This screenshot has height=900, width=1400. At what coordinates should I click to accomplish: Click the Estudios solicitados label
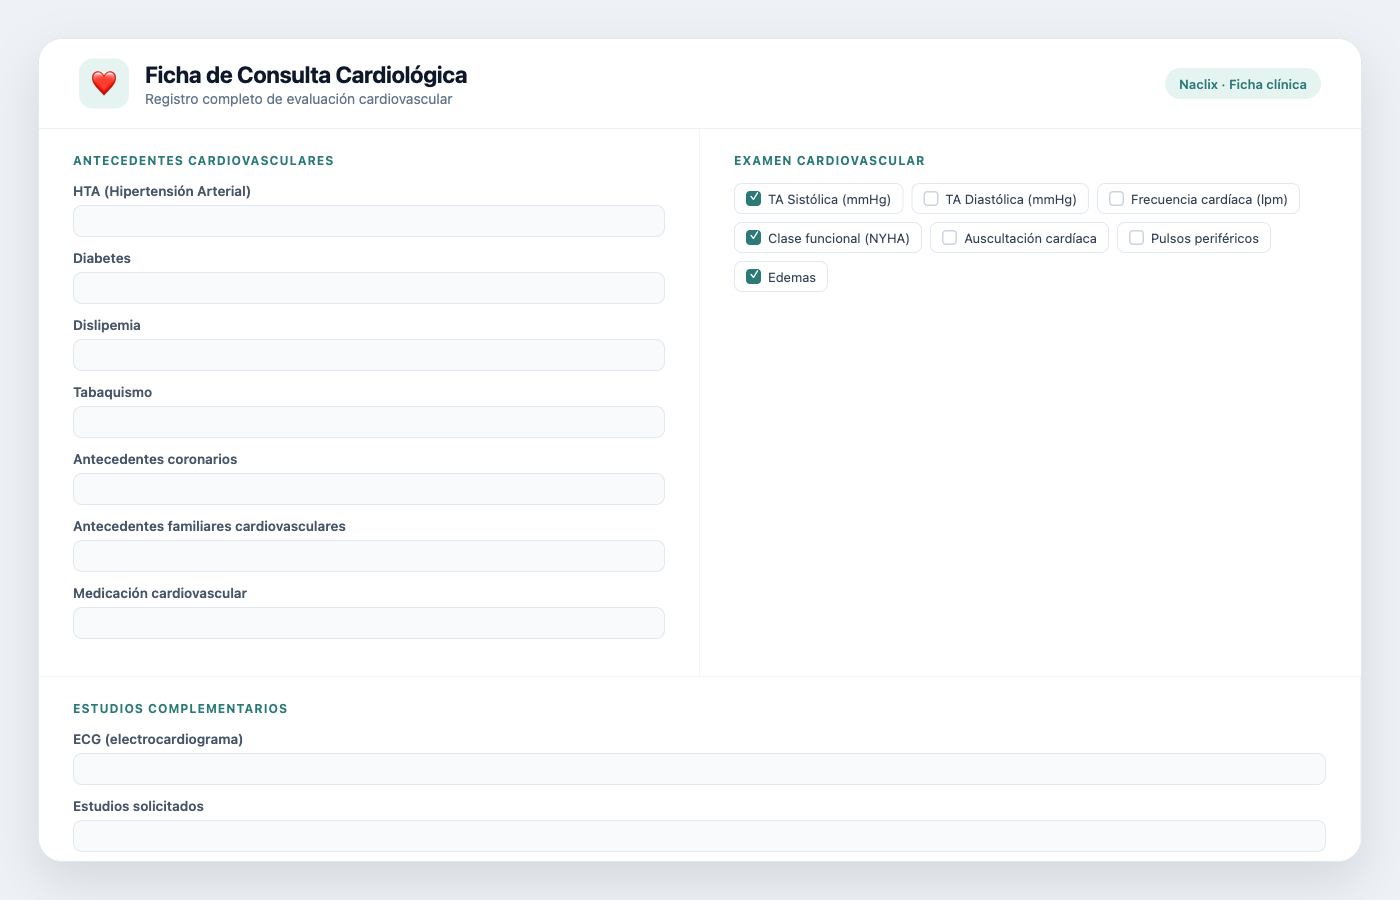[x=139, y=806]
